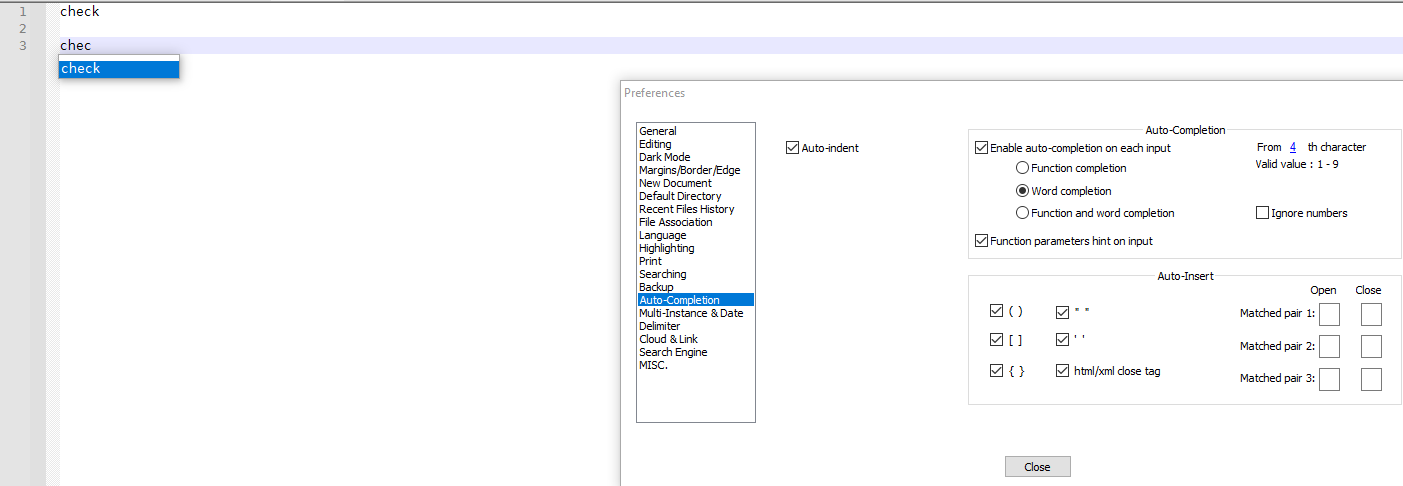This screenshot has width=1403, height=486.
Task: Toggle Ignore numbers checkbox
Action: pos(1262,213)
